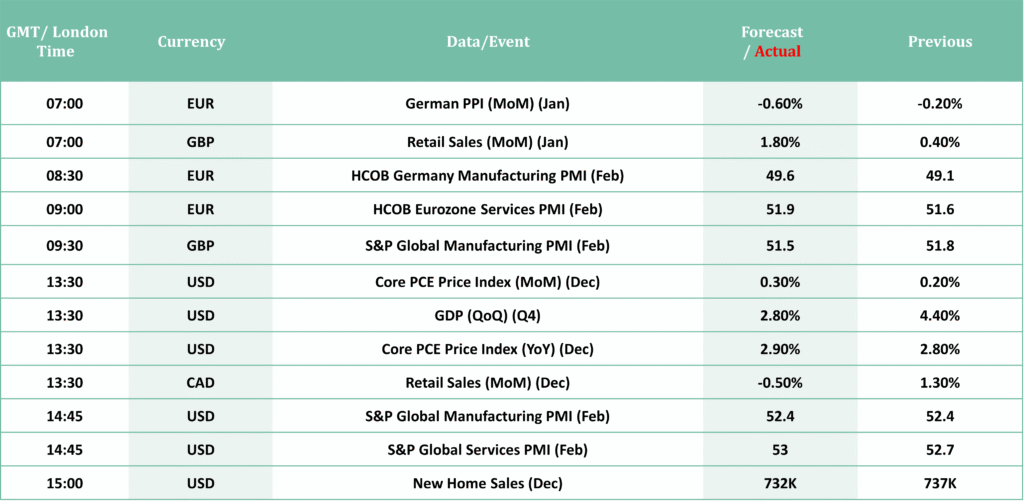Viewport: 1024px width, 502px height.
Task: Click the 08:30 time cell
Action: pos(64,175)
